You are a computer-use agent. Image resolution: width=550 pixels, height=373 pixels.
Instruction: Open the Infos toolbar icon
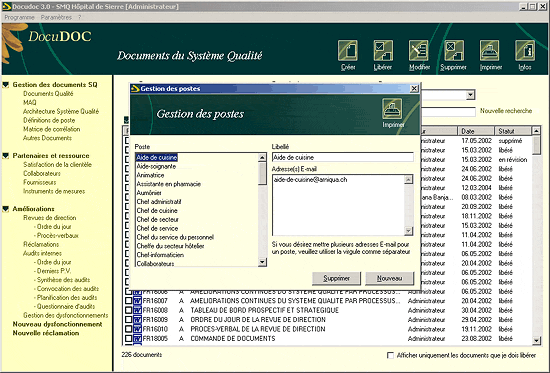[x=525, y=51]
